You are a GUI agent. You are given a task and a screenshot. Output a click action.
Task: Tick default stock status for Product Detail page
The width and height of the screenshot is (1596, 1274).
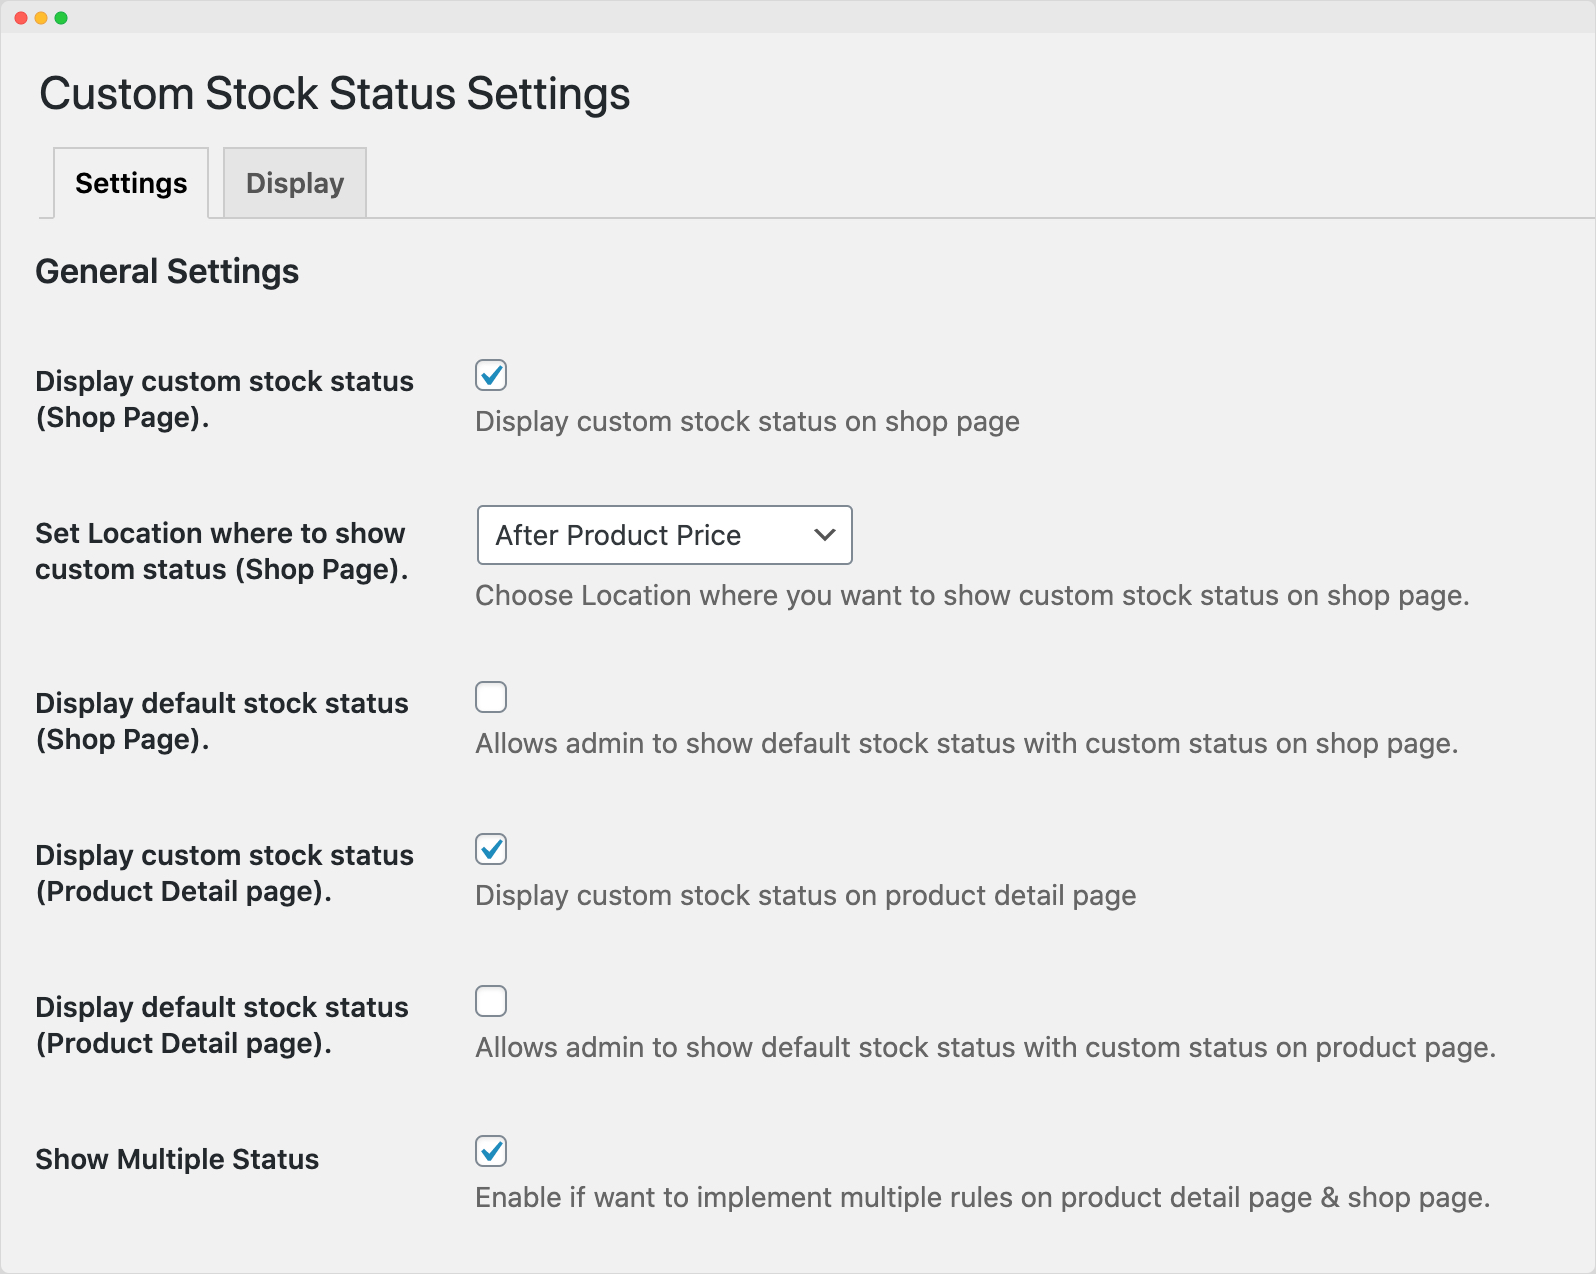(491, 1001)
